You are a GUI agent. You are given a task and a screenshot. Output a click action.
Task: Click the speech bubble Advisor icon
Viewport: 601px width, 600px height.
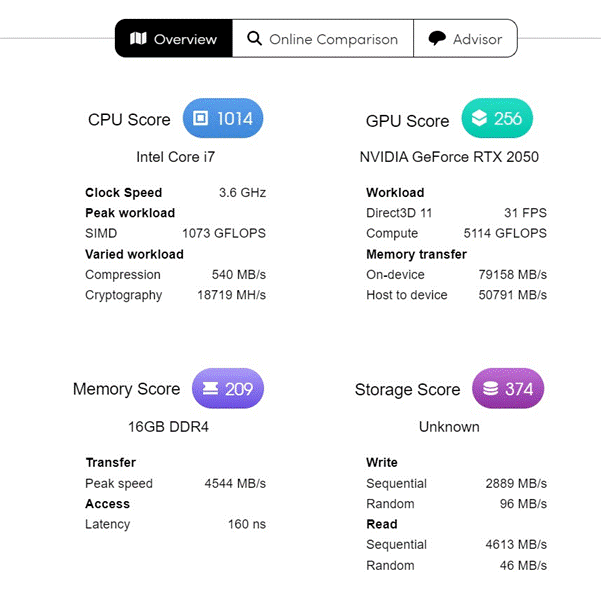(437, 39)
